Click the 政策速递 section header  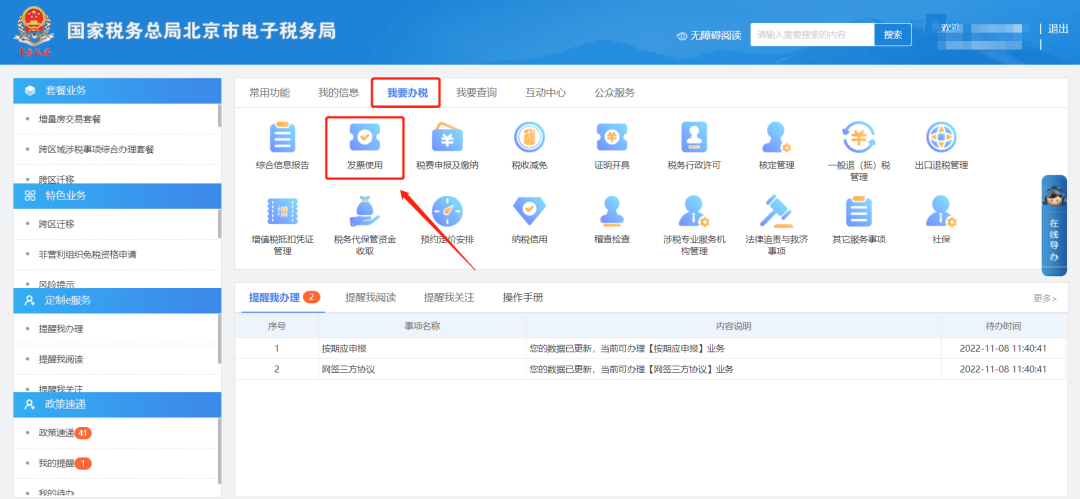[117, 405]
